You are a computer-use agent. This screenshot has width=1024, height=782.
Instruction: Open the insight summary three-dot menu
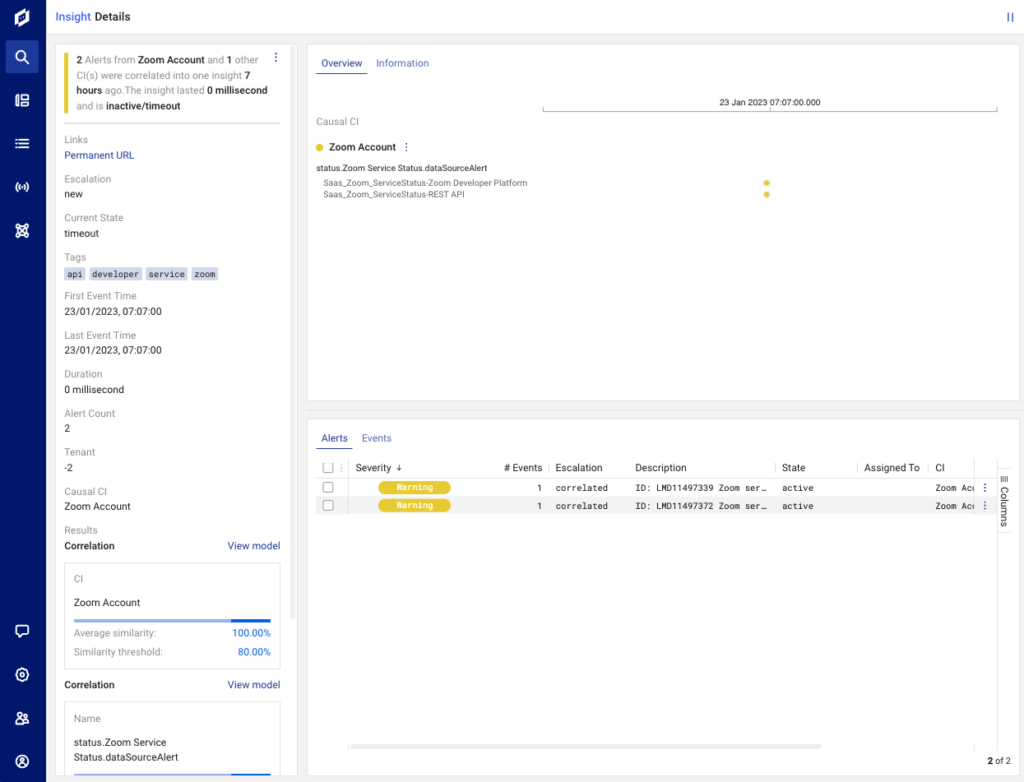[x=276, y=57]
